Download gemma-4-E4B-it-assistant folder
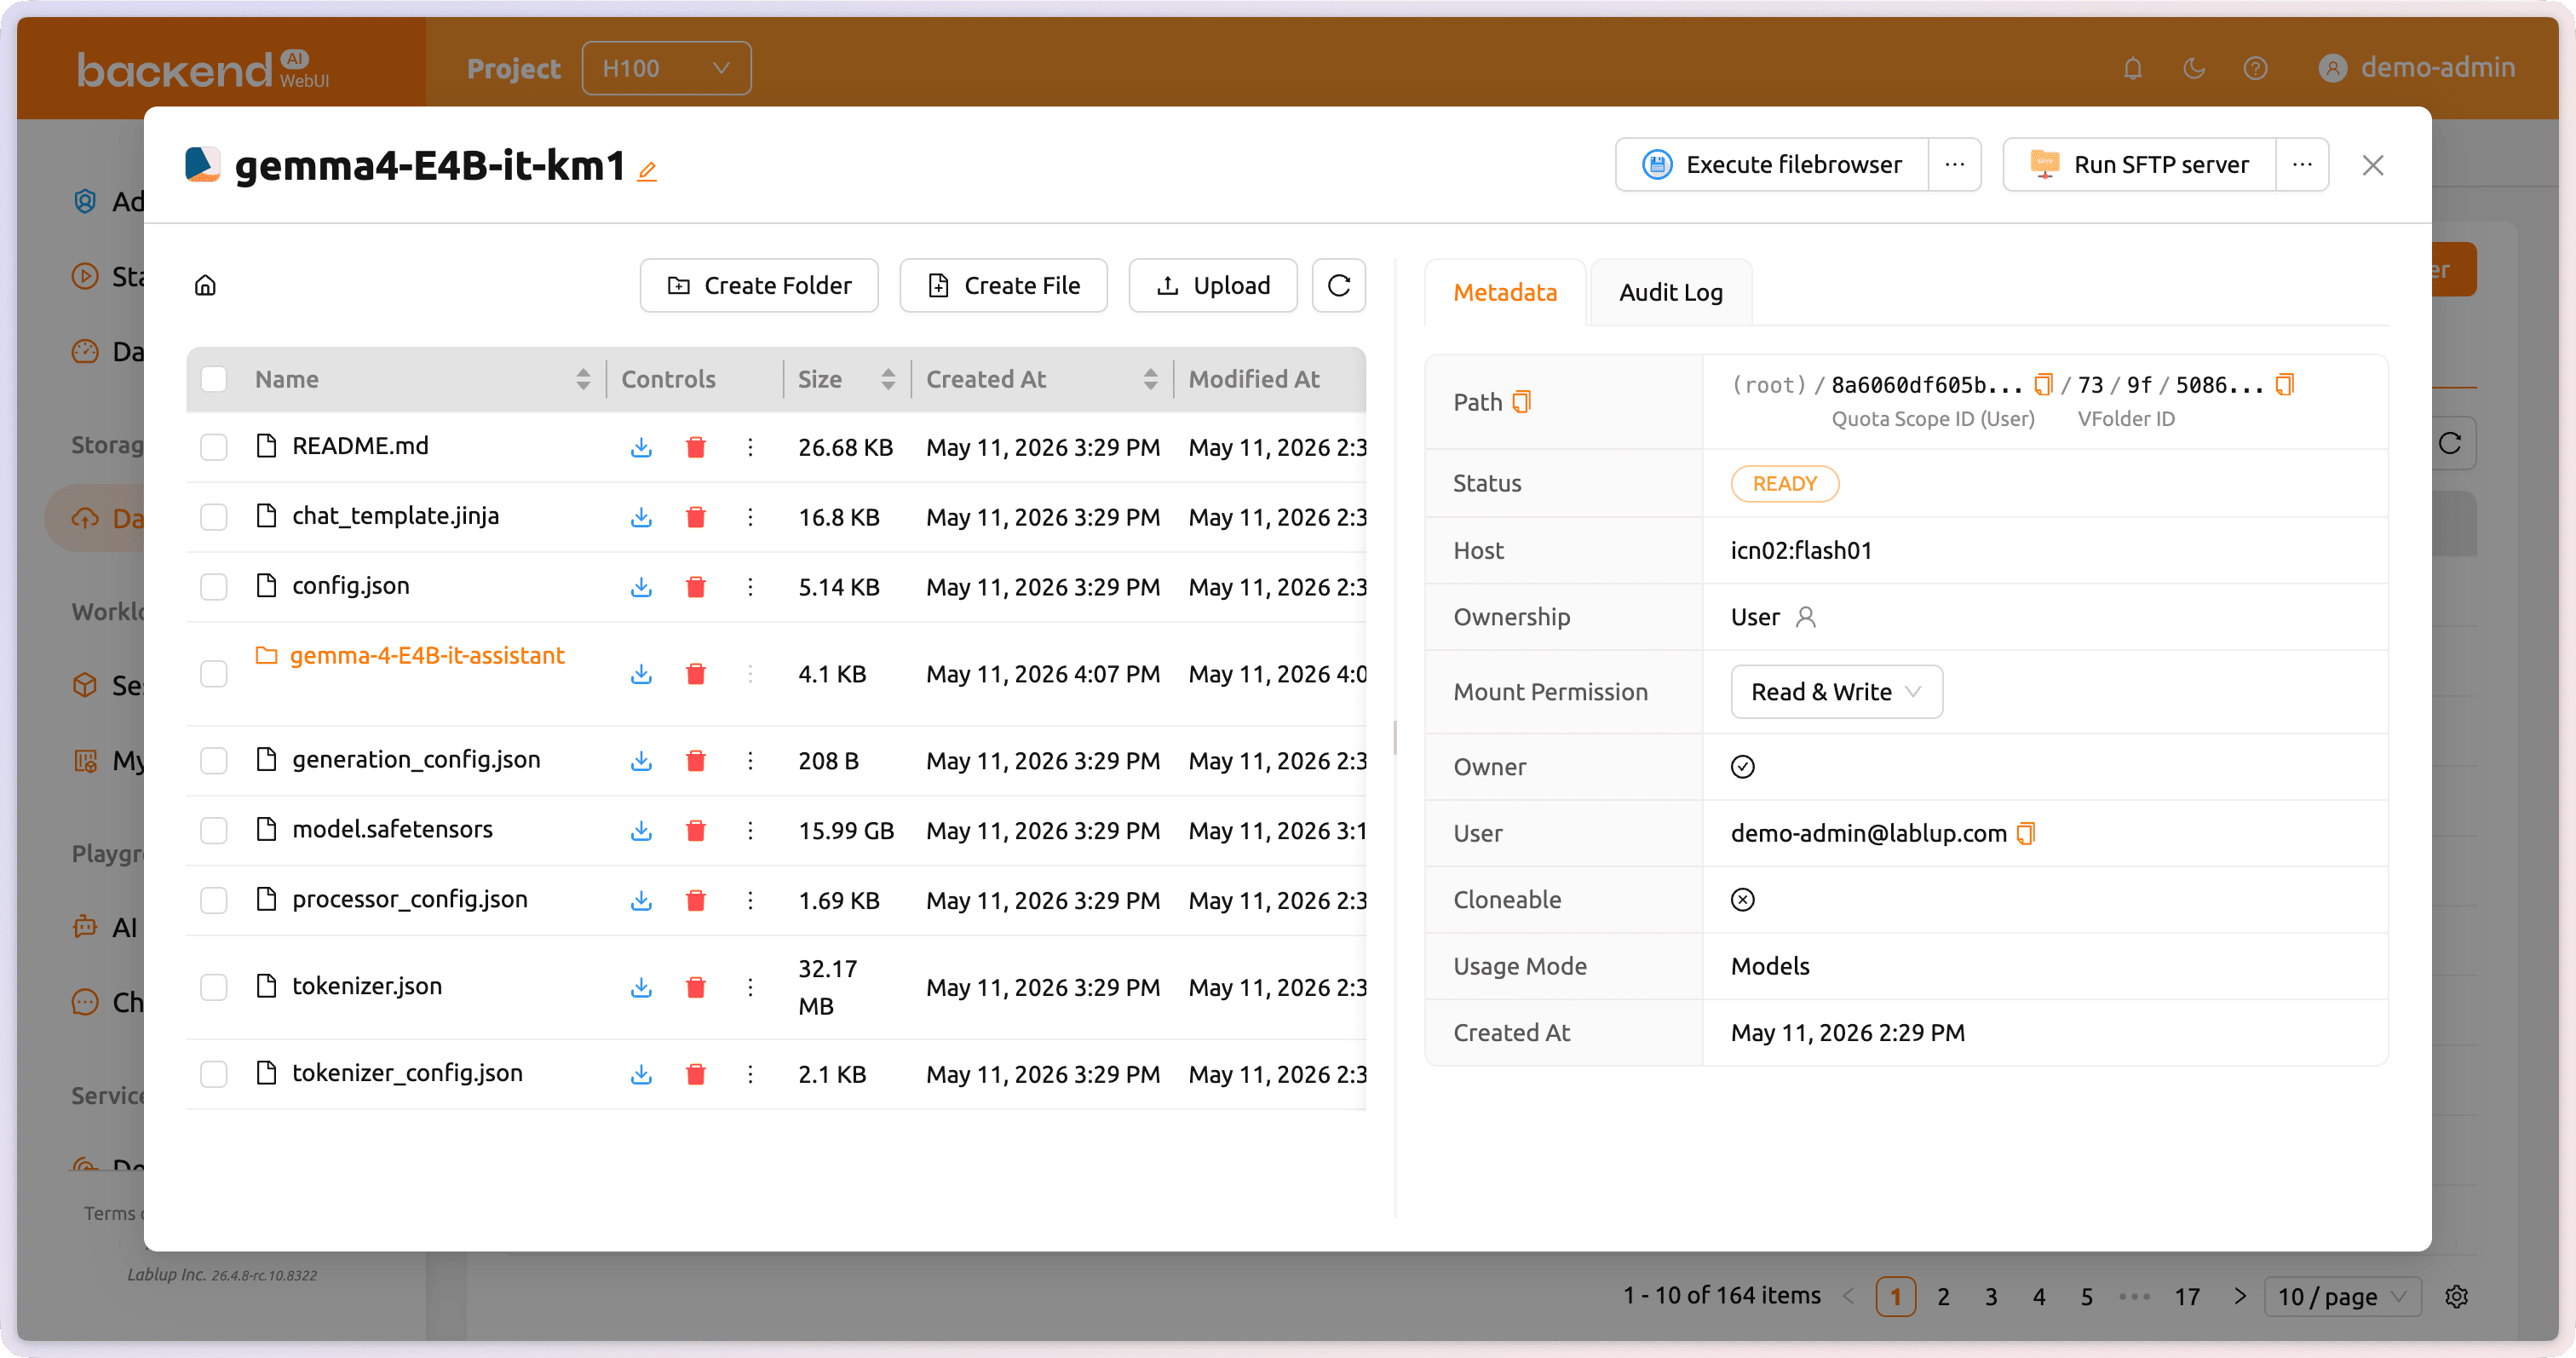2576x1358 pixels. tap(641, 674)
